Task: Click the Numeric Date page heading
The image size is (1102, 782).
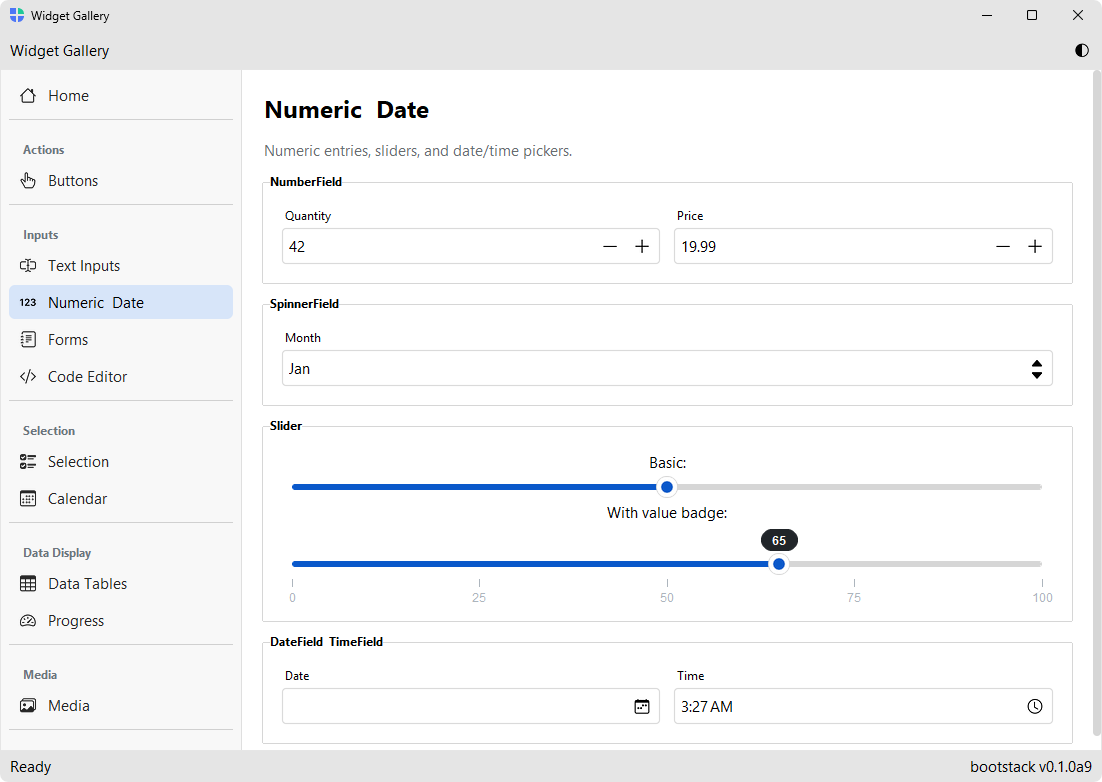Action: (346, 110)
